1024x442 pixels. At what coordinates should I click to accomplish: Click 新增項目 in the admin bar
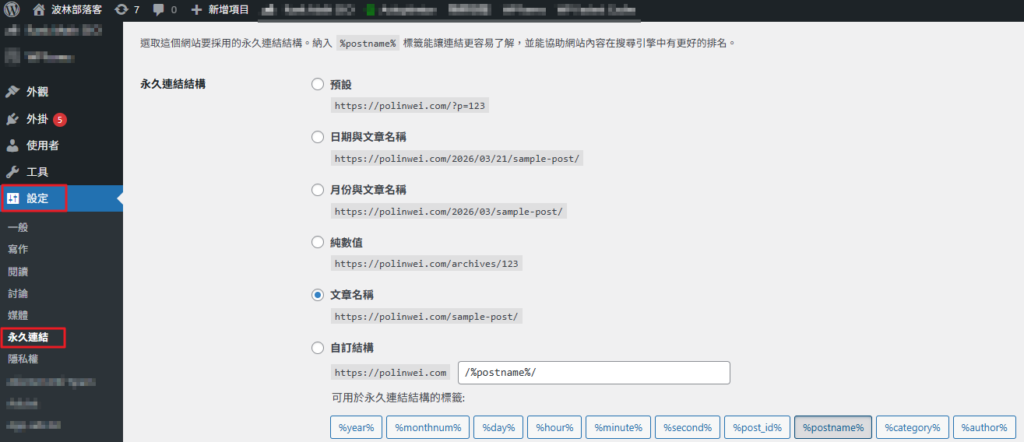[x=227, y=10]
